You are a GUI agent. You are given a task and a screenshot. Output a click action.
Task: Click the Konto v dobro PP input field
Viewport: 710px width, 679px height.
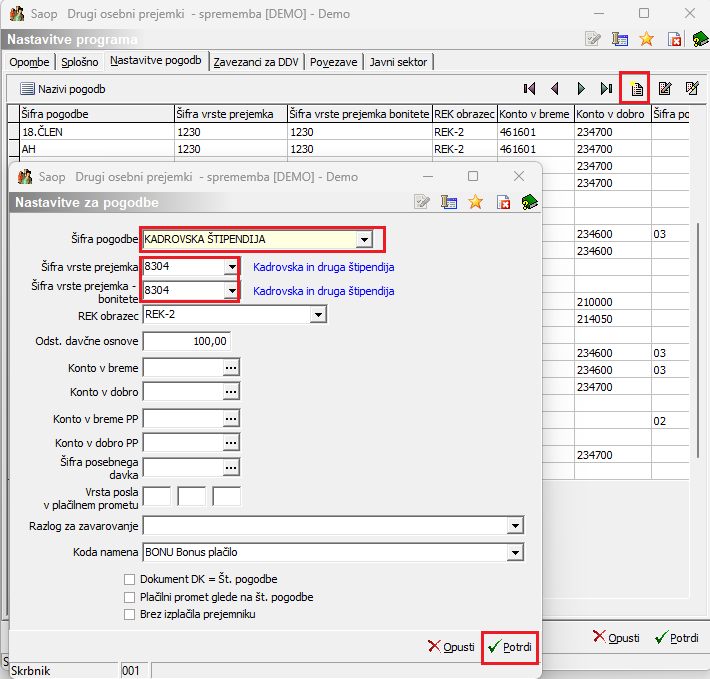[183, 443]
